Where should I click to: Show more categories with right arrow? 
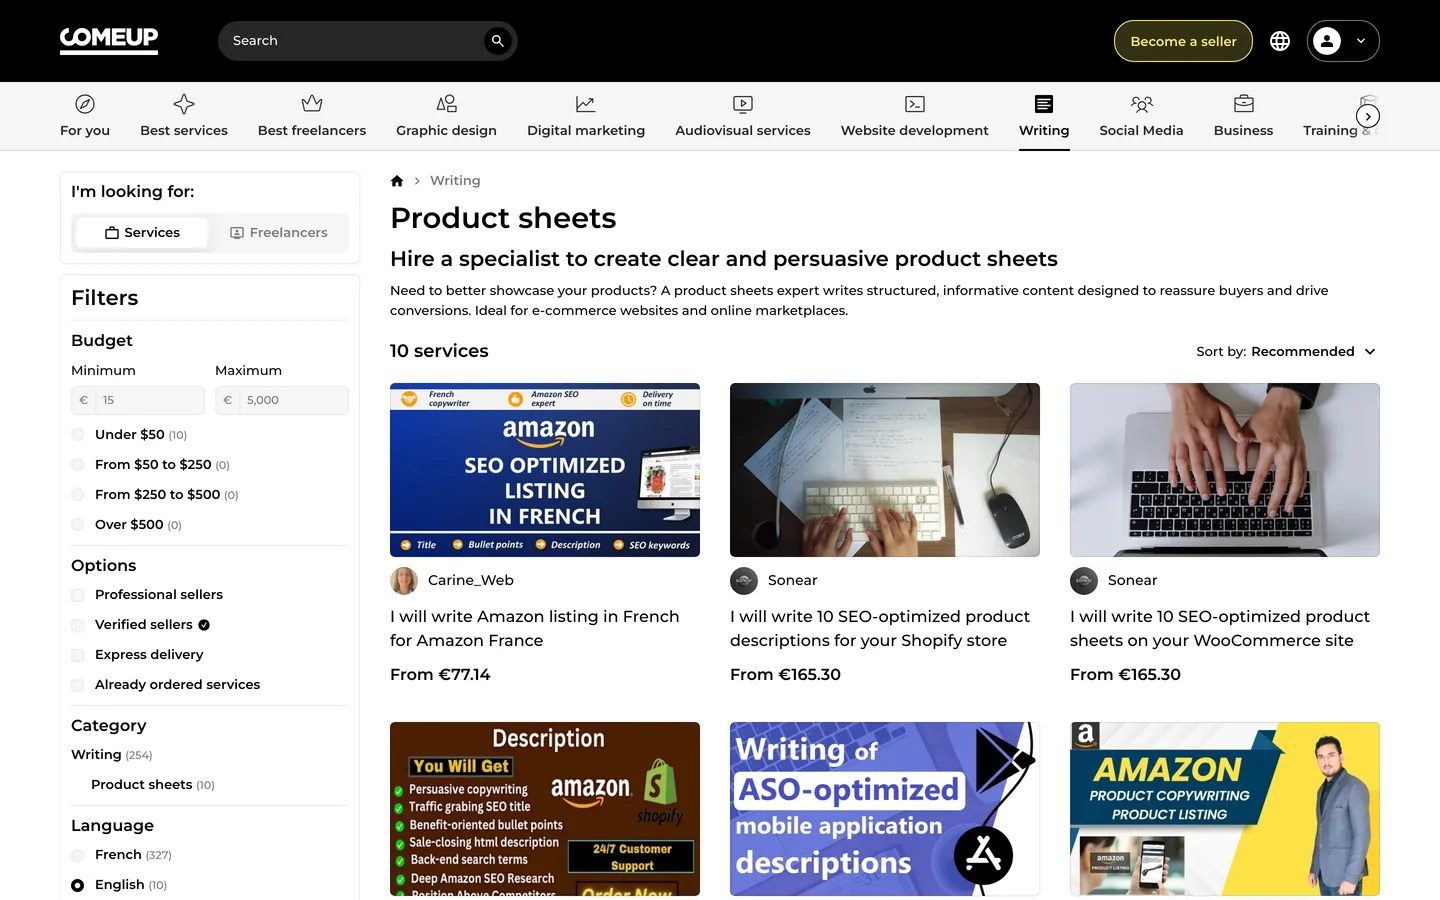[1368, 116]
